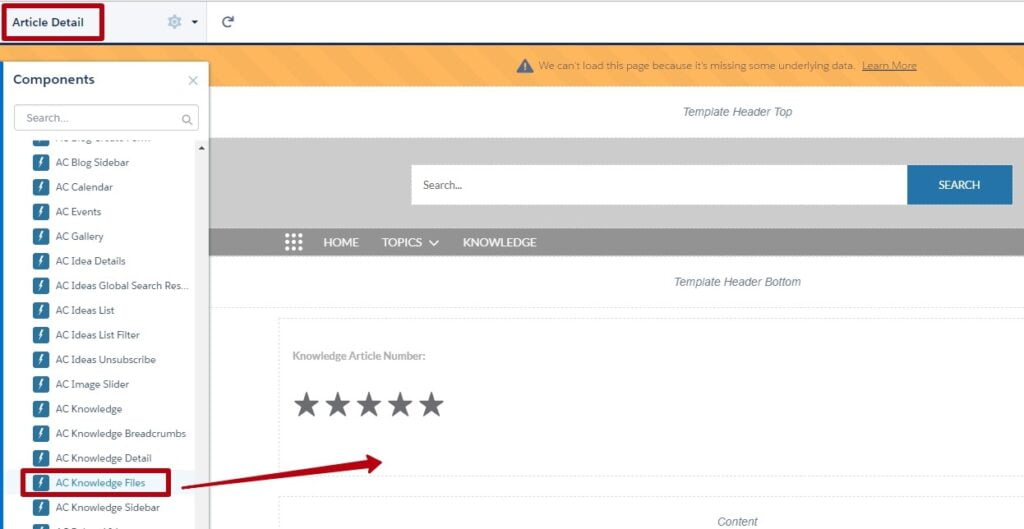Click the icon beside AC Ideas List Filter
The width and height of the screenshot is (1024, 529).
41,335
